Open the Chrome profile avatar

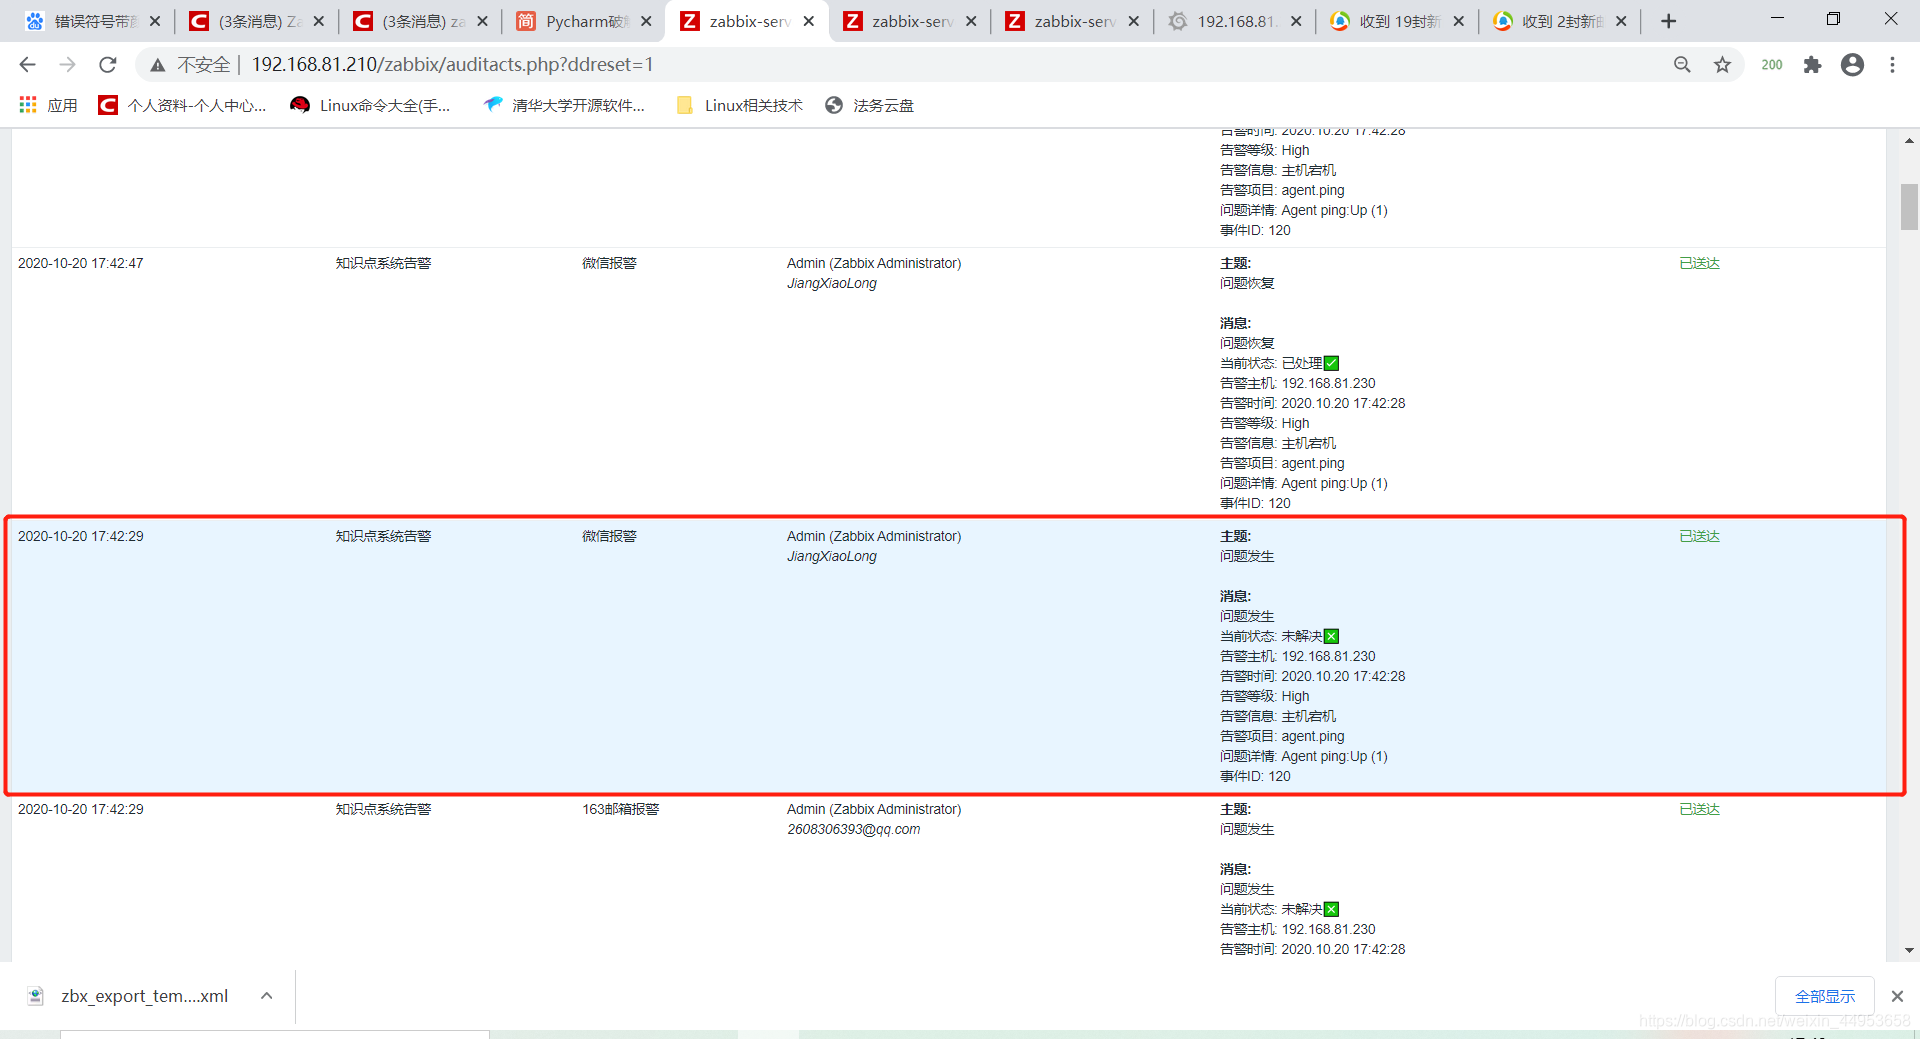[x=1852, y=64]
